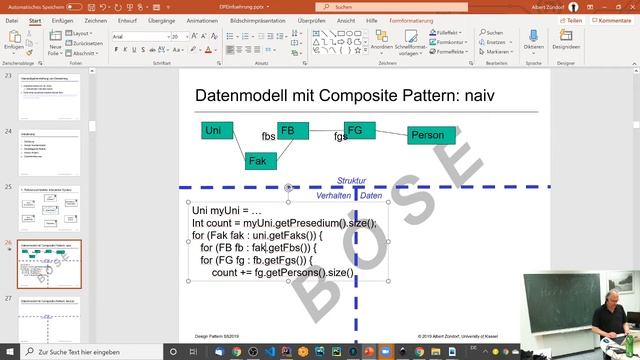
Task: Click the Kommentare button
Action: tap(611, 20)
